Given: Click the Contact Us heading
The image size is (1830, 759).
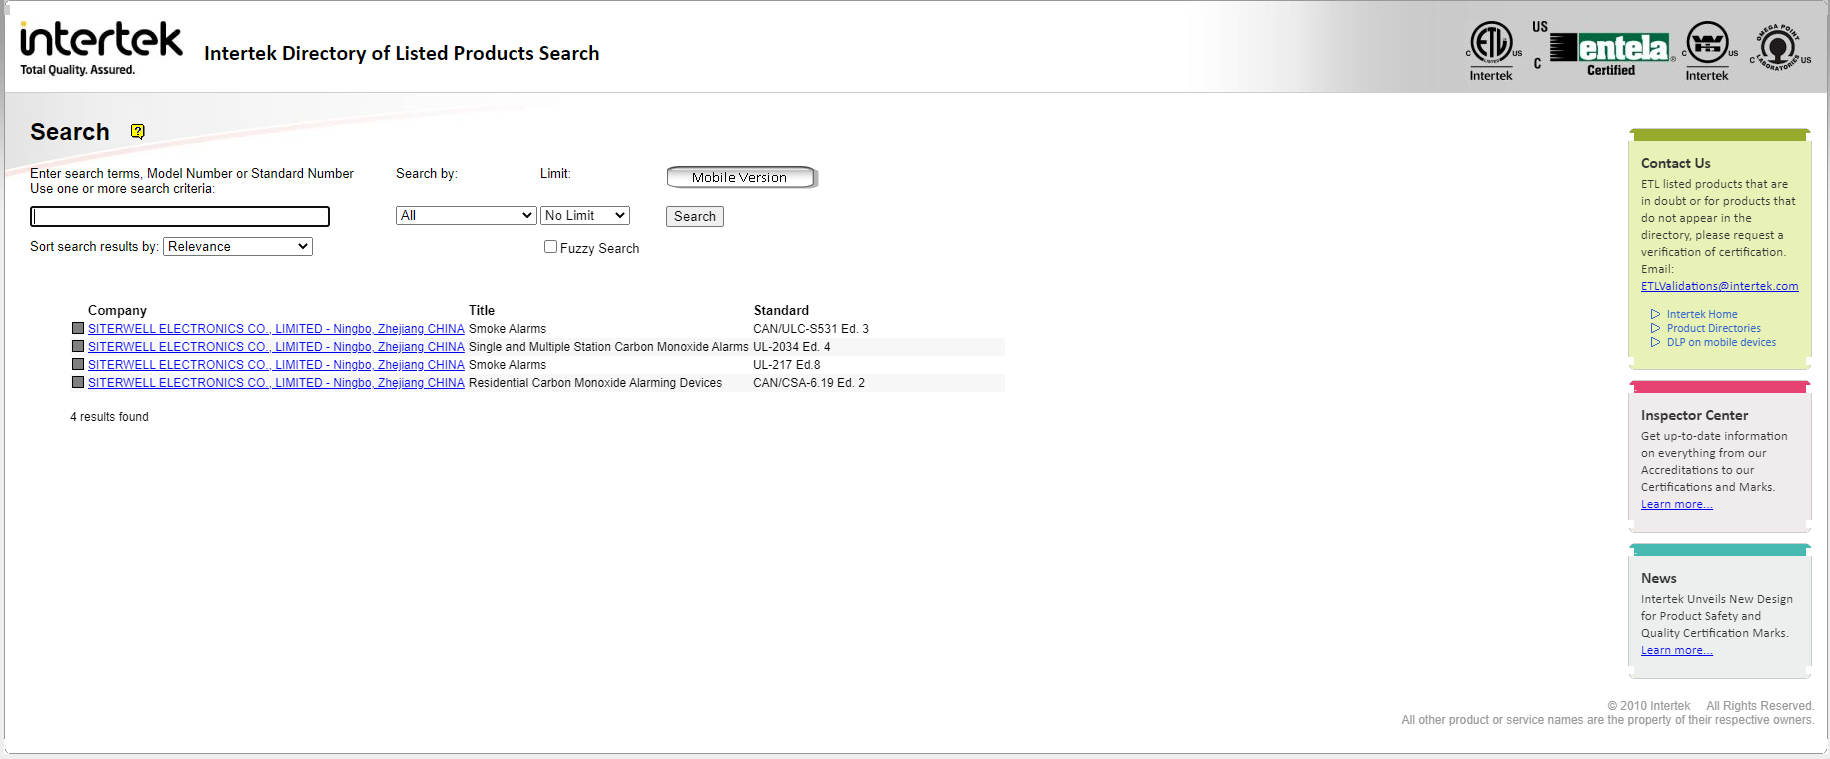Looking at the screenshot, I should coord(1675,163).
